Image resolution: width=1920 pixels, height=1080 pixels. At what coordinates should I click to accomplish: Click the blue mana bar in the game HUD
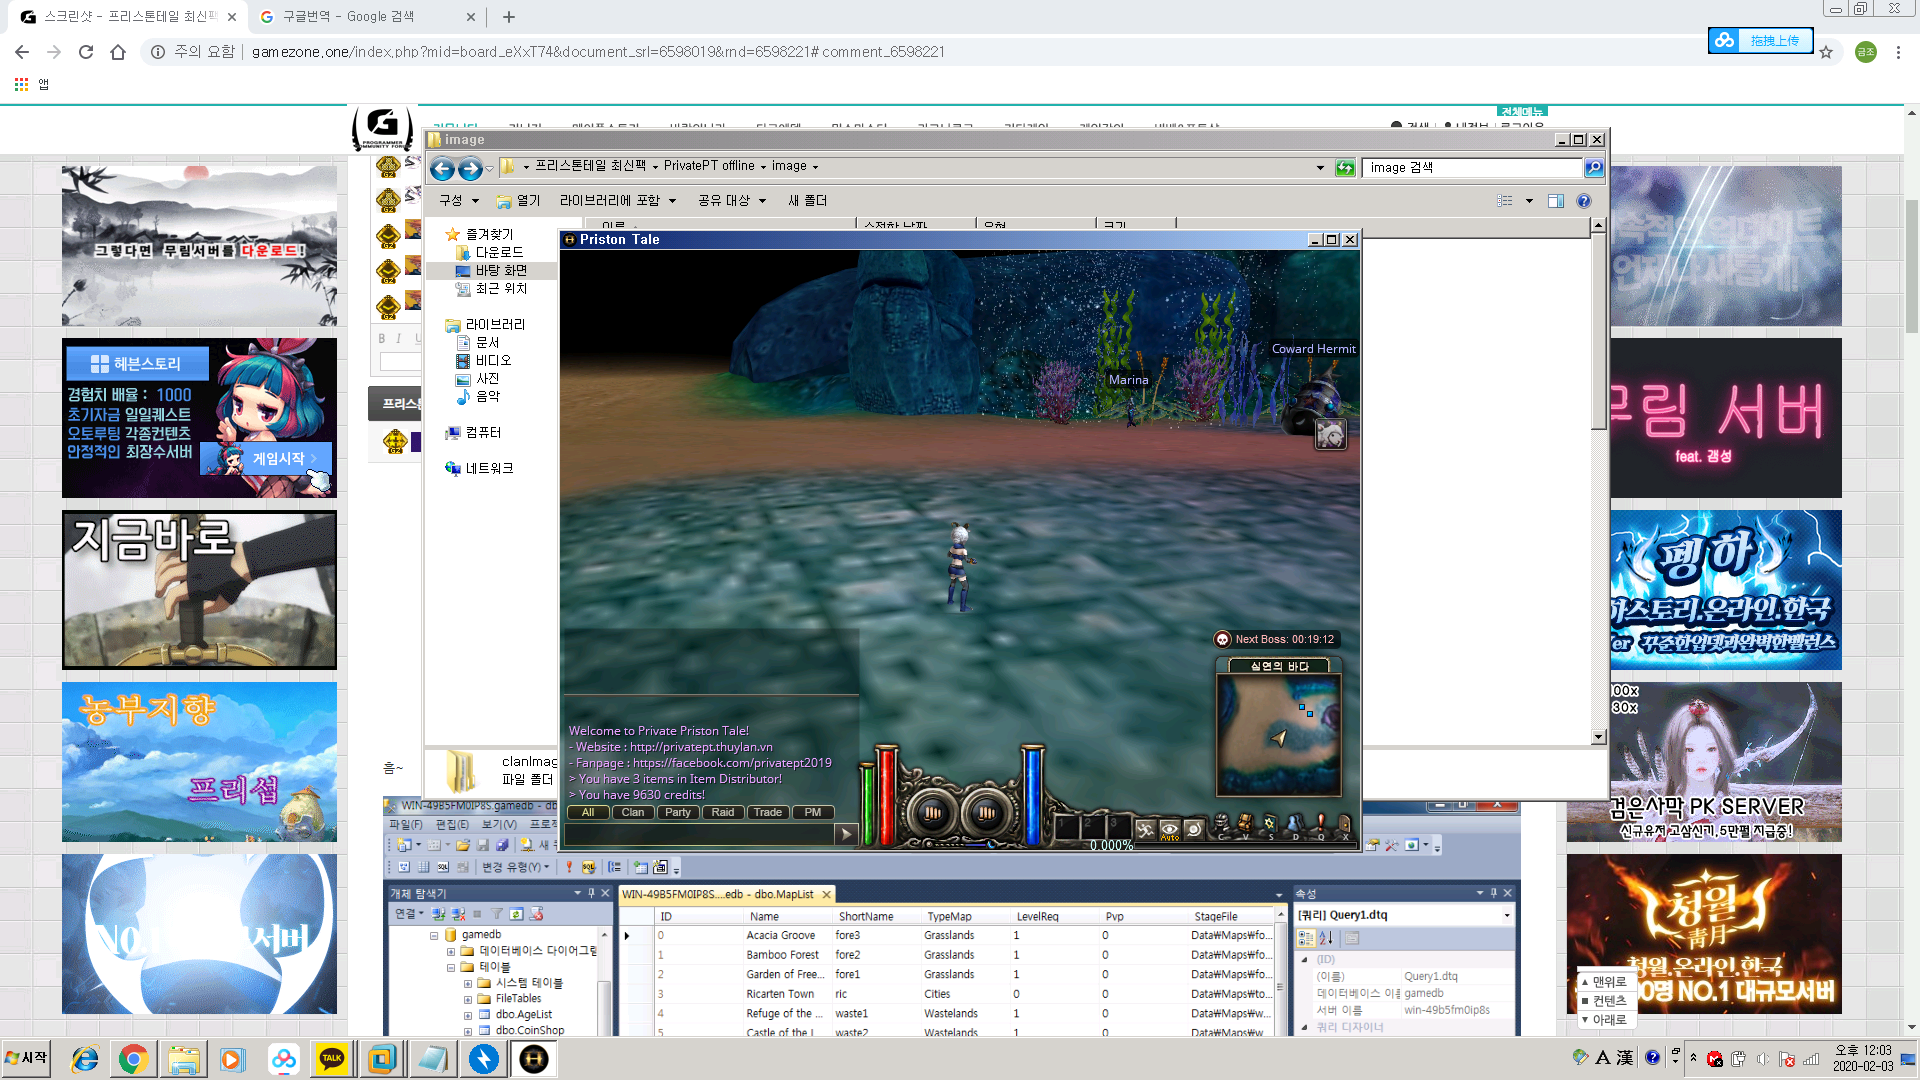pos(1032,796)
